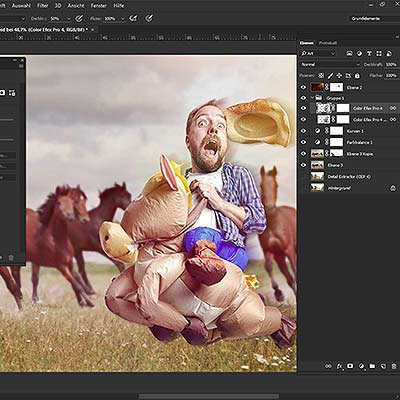This screenshot has width=400, height=400.
Task: Add a layer mask with the bottom icon
Action: coord(350,366)
